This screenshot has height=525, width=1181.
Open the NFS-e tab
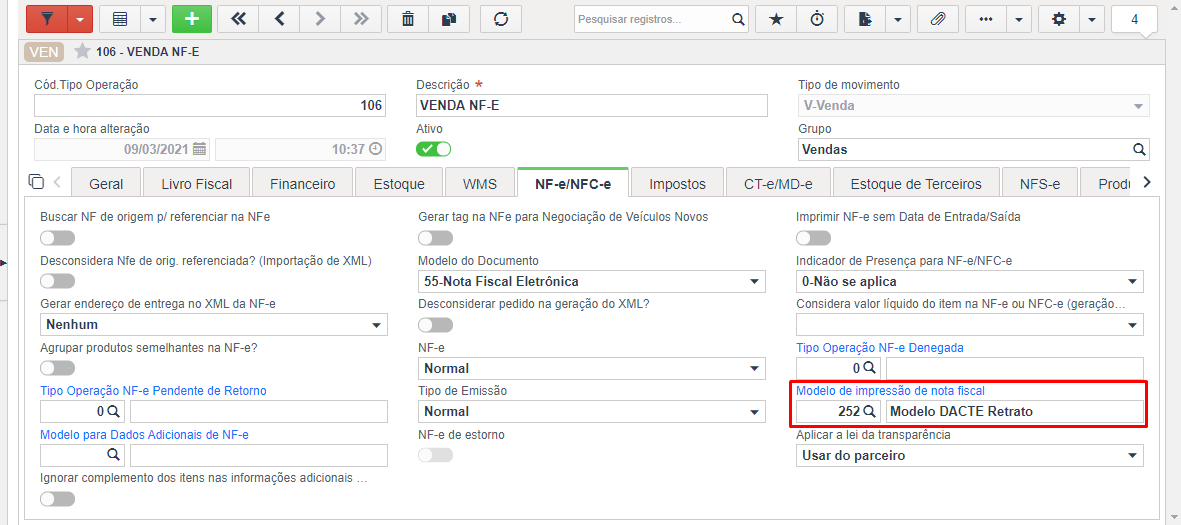pos(1039,184)
